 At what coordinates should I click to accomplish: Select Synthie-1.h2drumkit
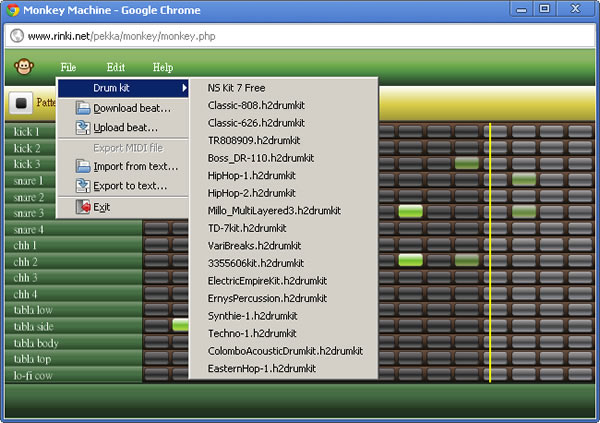[284, 316]
